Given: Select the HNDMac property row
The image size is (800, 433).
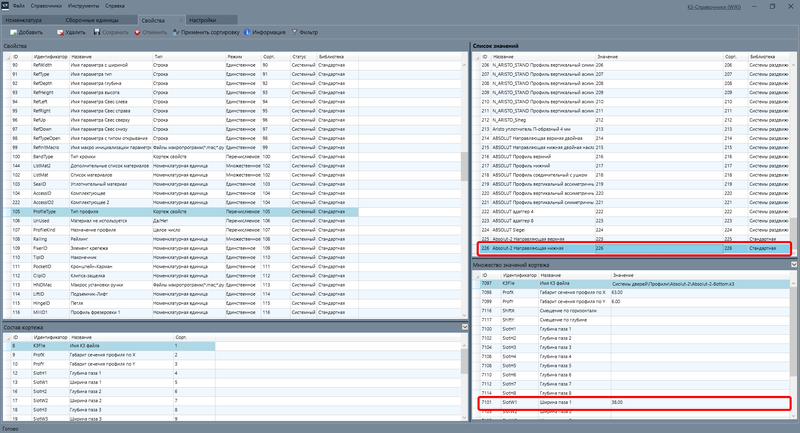Looking at the screenshot, I should point(181,285).
